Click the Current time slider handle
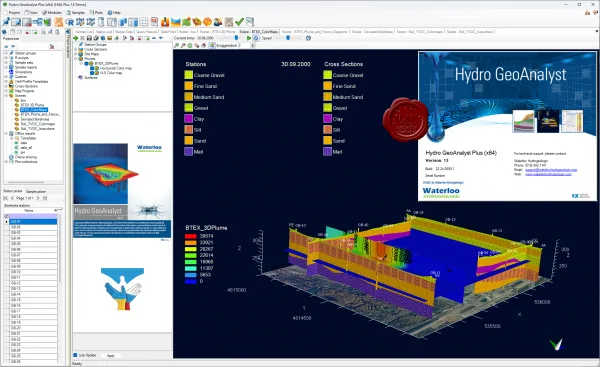 pyautogui.click(x=236, y=38)
